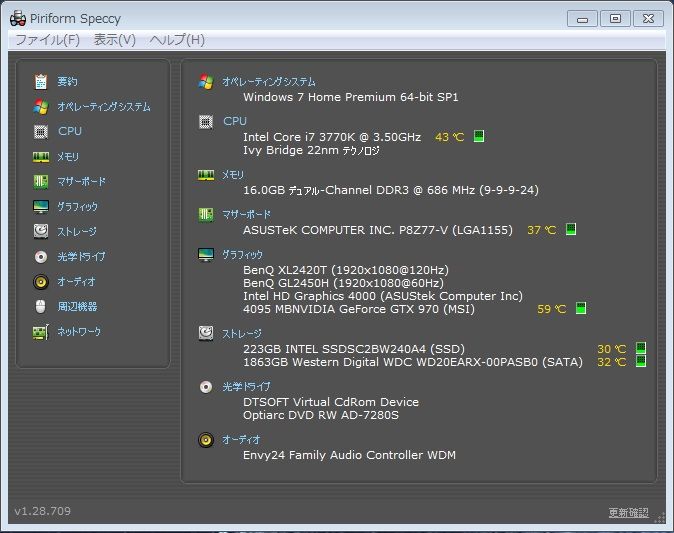
Task: Click the optical disc icon in summary panel
Action: click(x=206, y=387)
